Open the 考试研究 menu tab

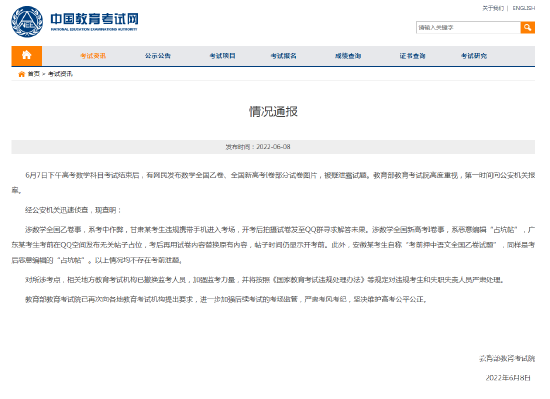coord(474,56)
